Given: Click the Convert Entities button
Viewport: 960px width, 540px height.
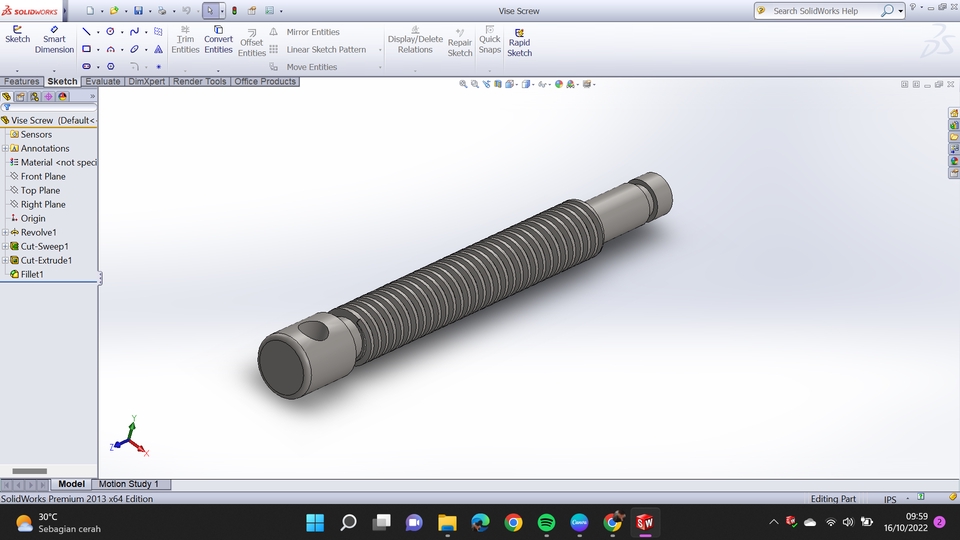Looking at the screenshot, I should point(218,40).
